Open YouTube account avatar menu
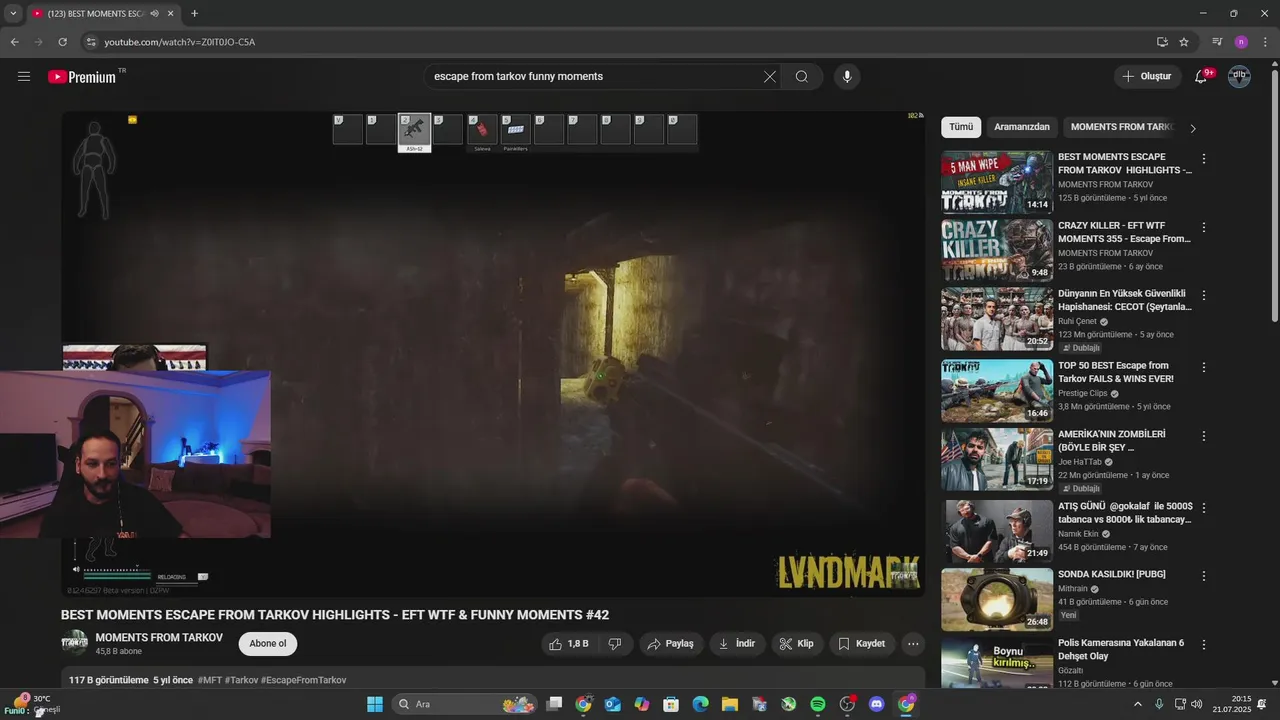The width and height of the screenshot is (1280, 720). (1239, 76)
